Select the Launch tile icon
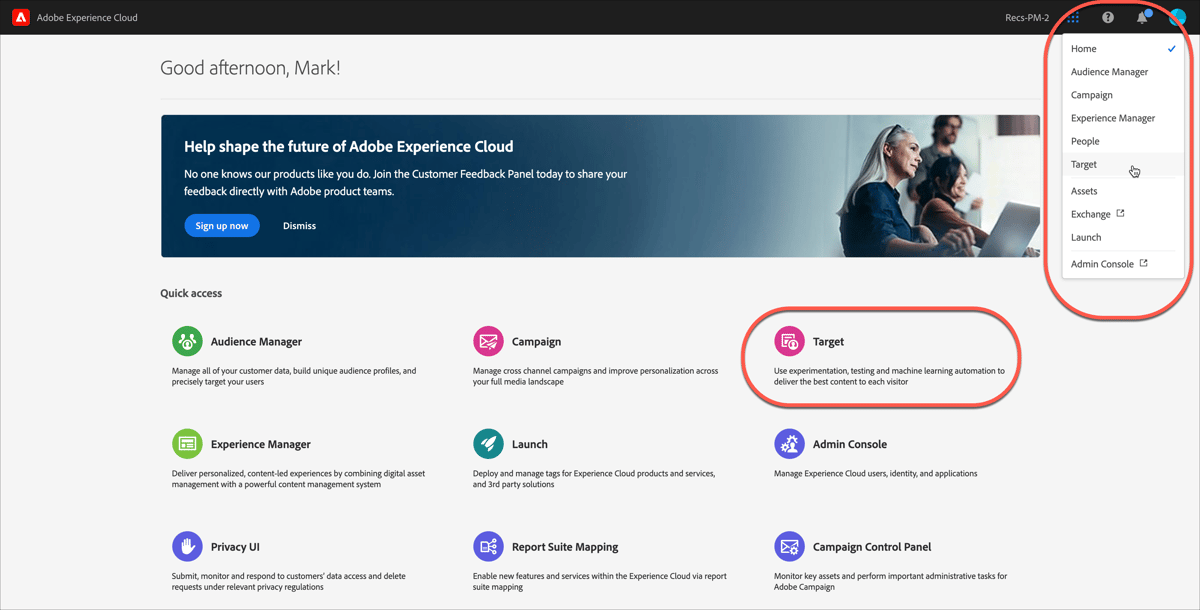Image resolution: width=1200 pixels, height=610 pixels. [x=488, y=444]
